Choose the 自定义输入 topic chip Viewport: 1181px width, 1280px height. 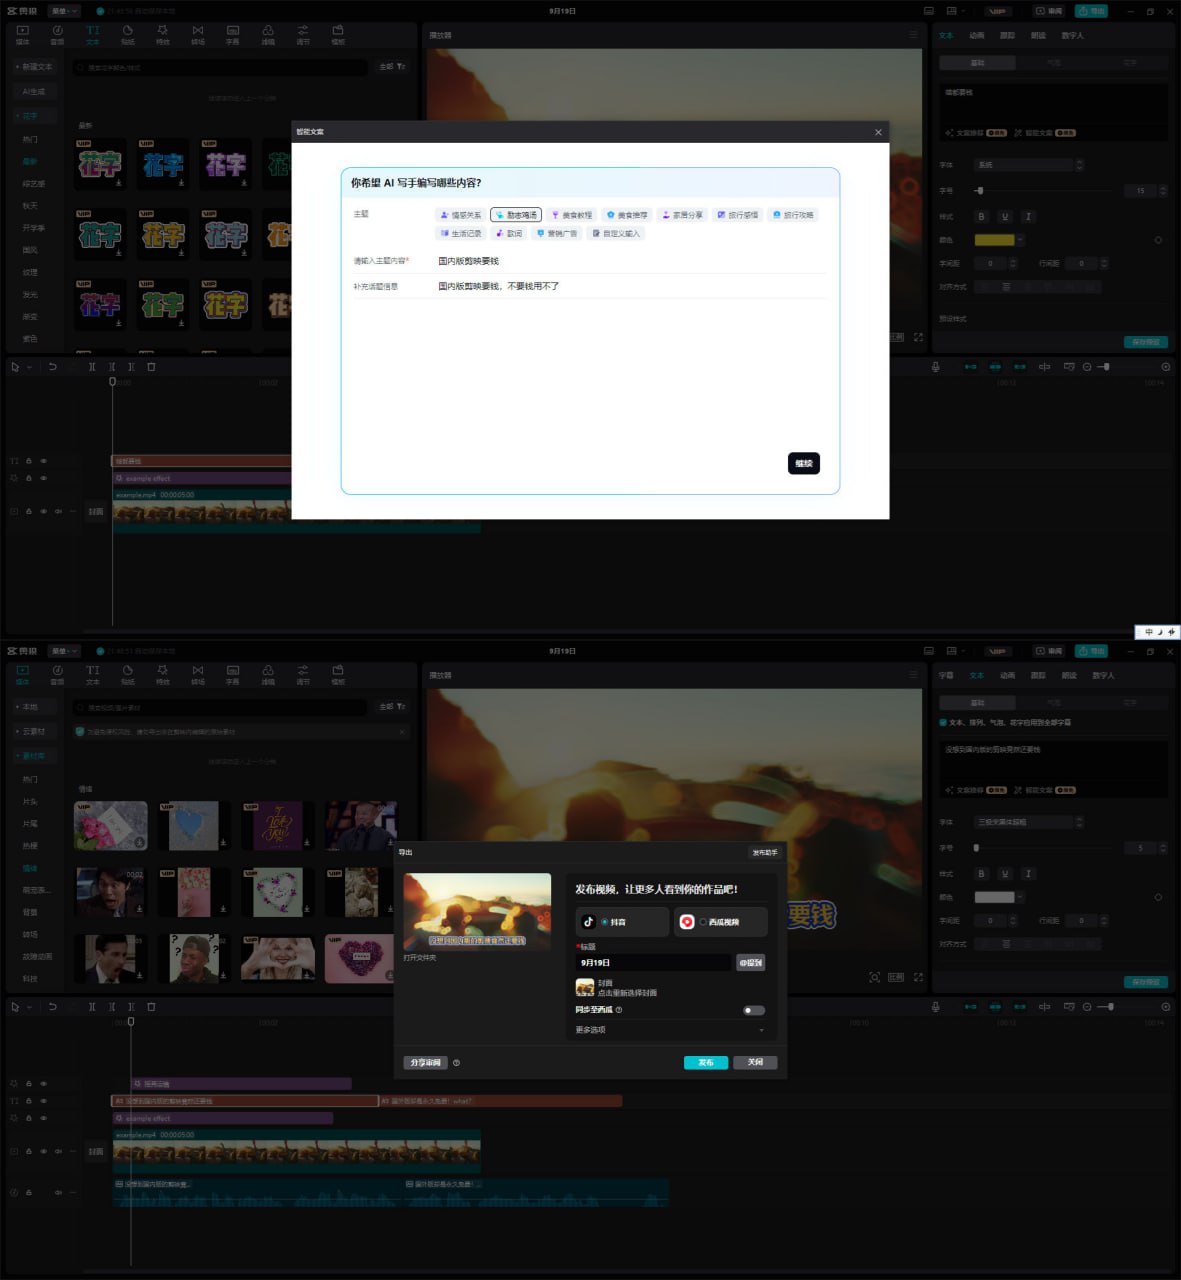pyautogui.click(x=615, y=233)
